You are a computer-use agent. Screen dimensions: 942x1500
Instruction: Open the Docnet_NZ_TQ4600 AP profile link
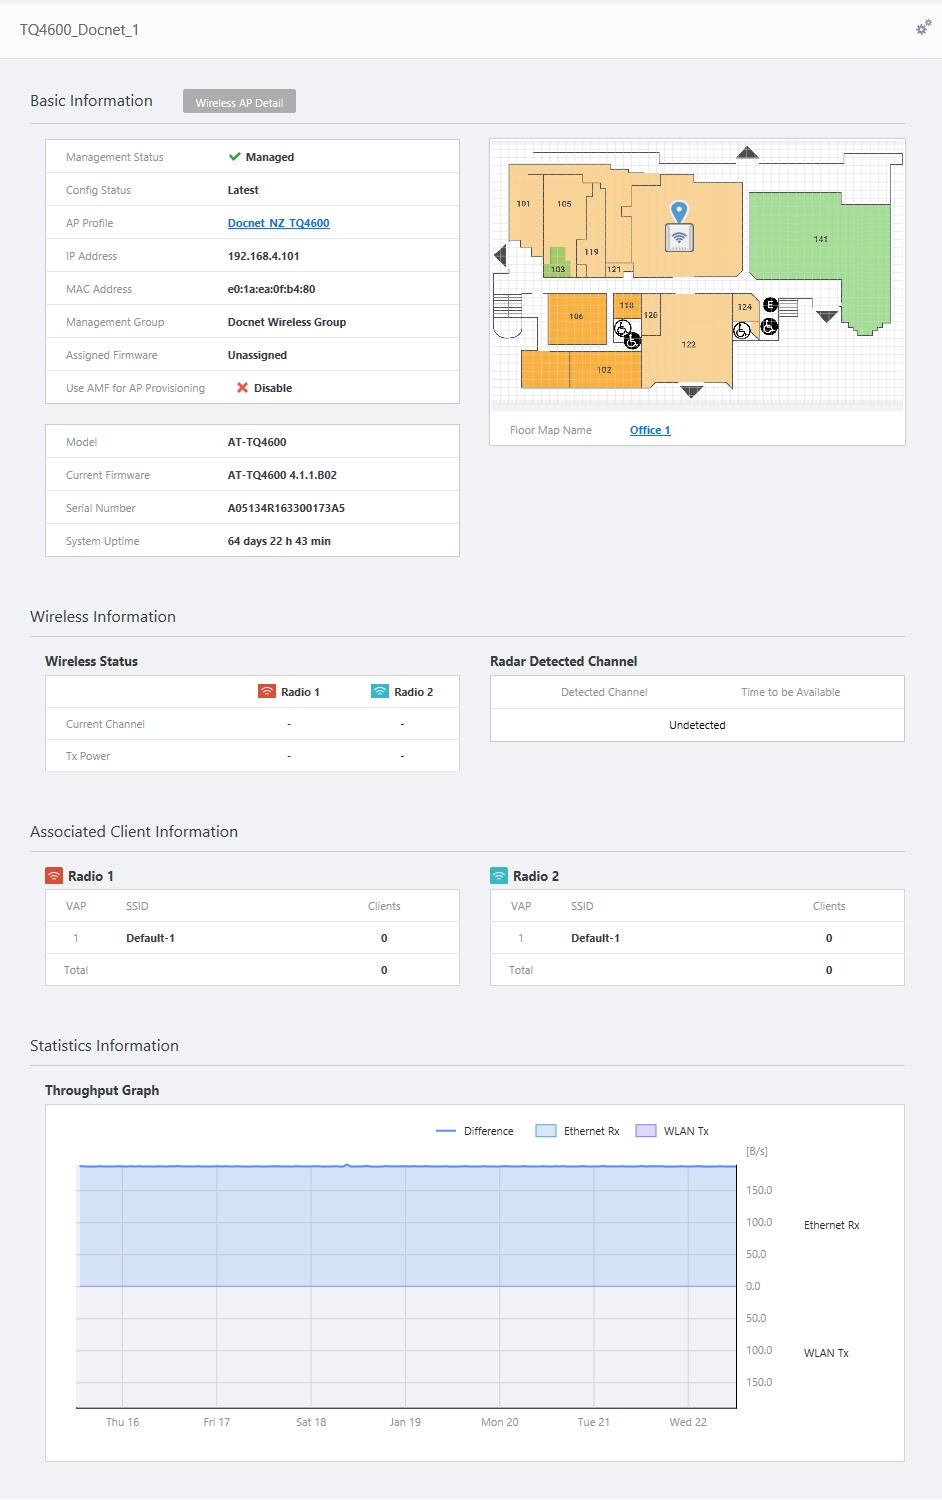click(x=278, y=223)
